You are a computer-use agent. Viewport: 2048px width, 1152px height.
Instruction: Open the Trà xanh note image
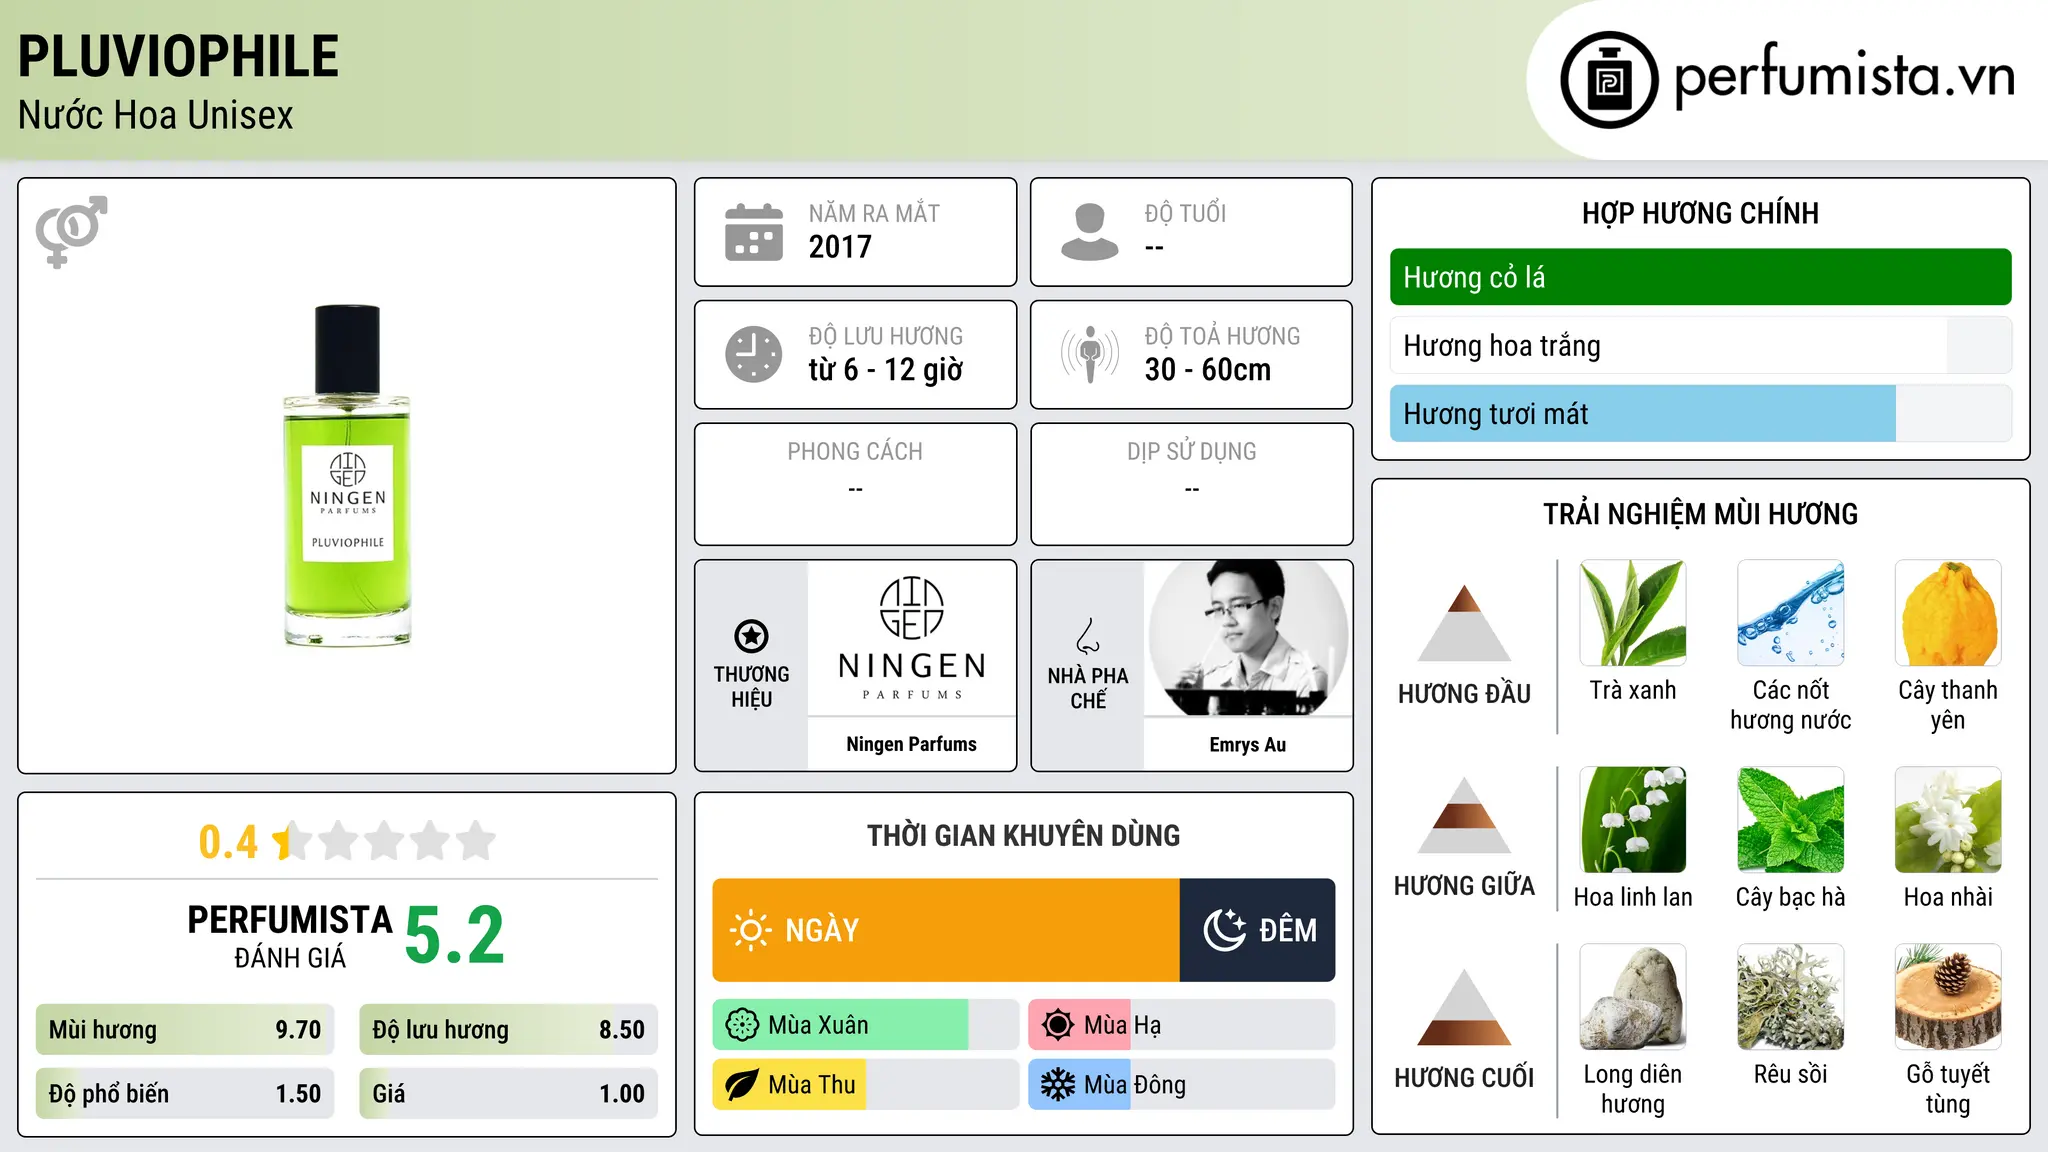1633,613
